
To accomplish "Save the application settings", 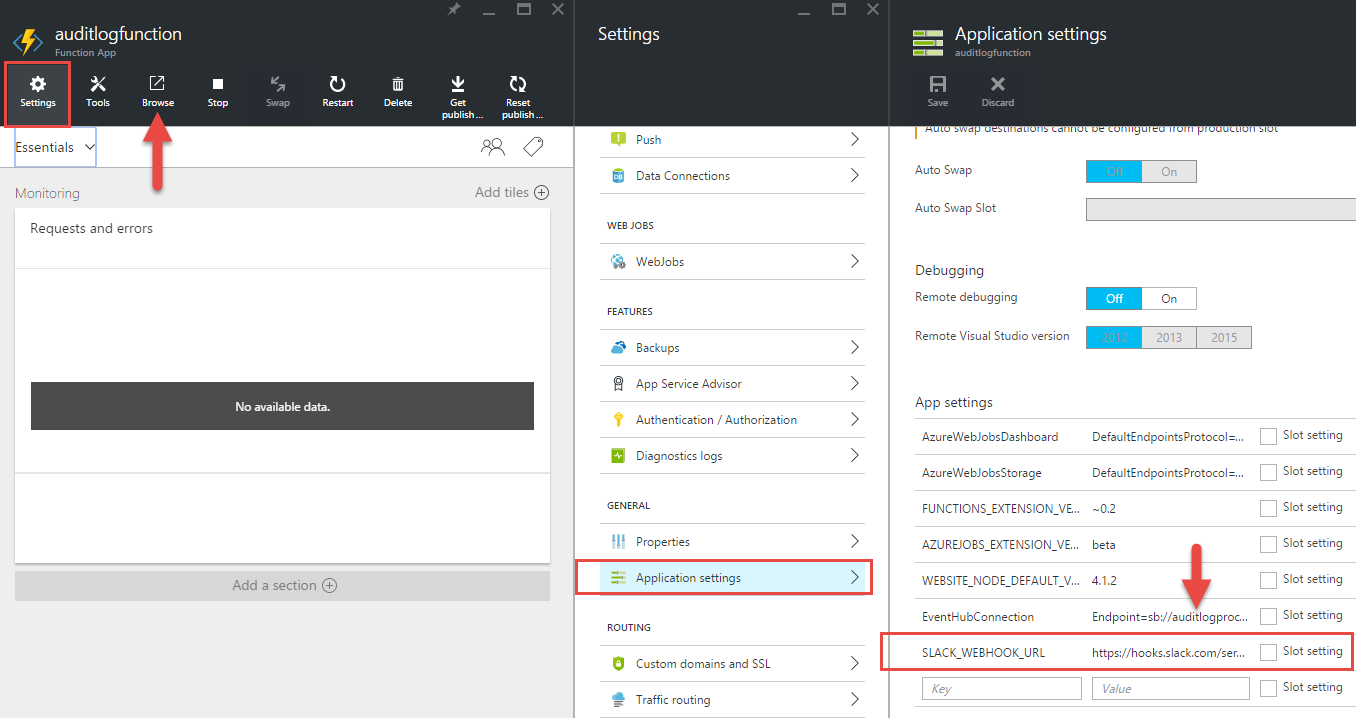I will click(938, 91).
